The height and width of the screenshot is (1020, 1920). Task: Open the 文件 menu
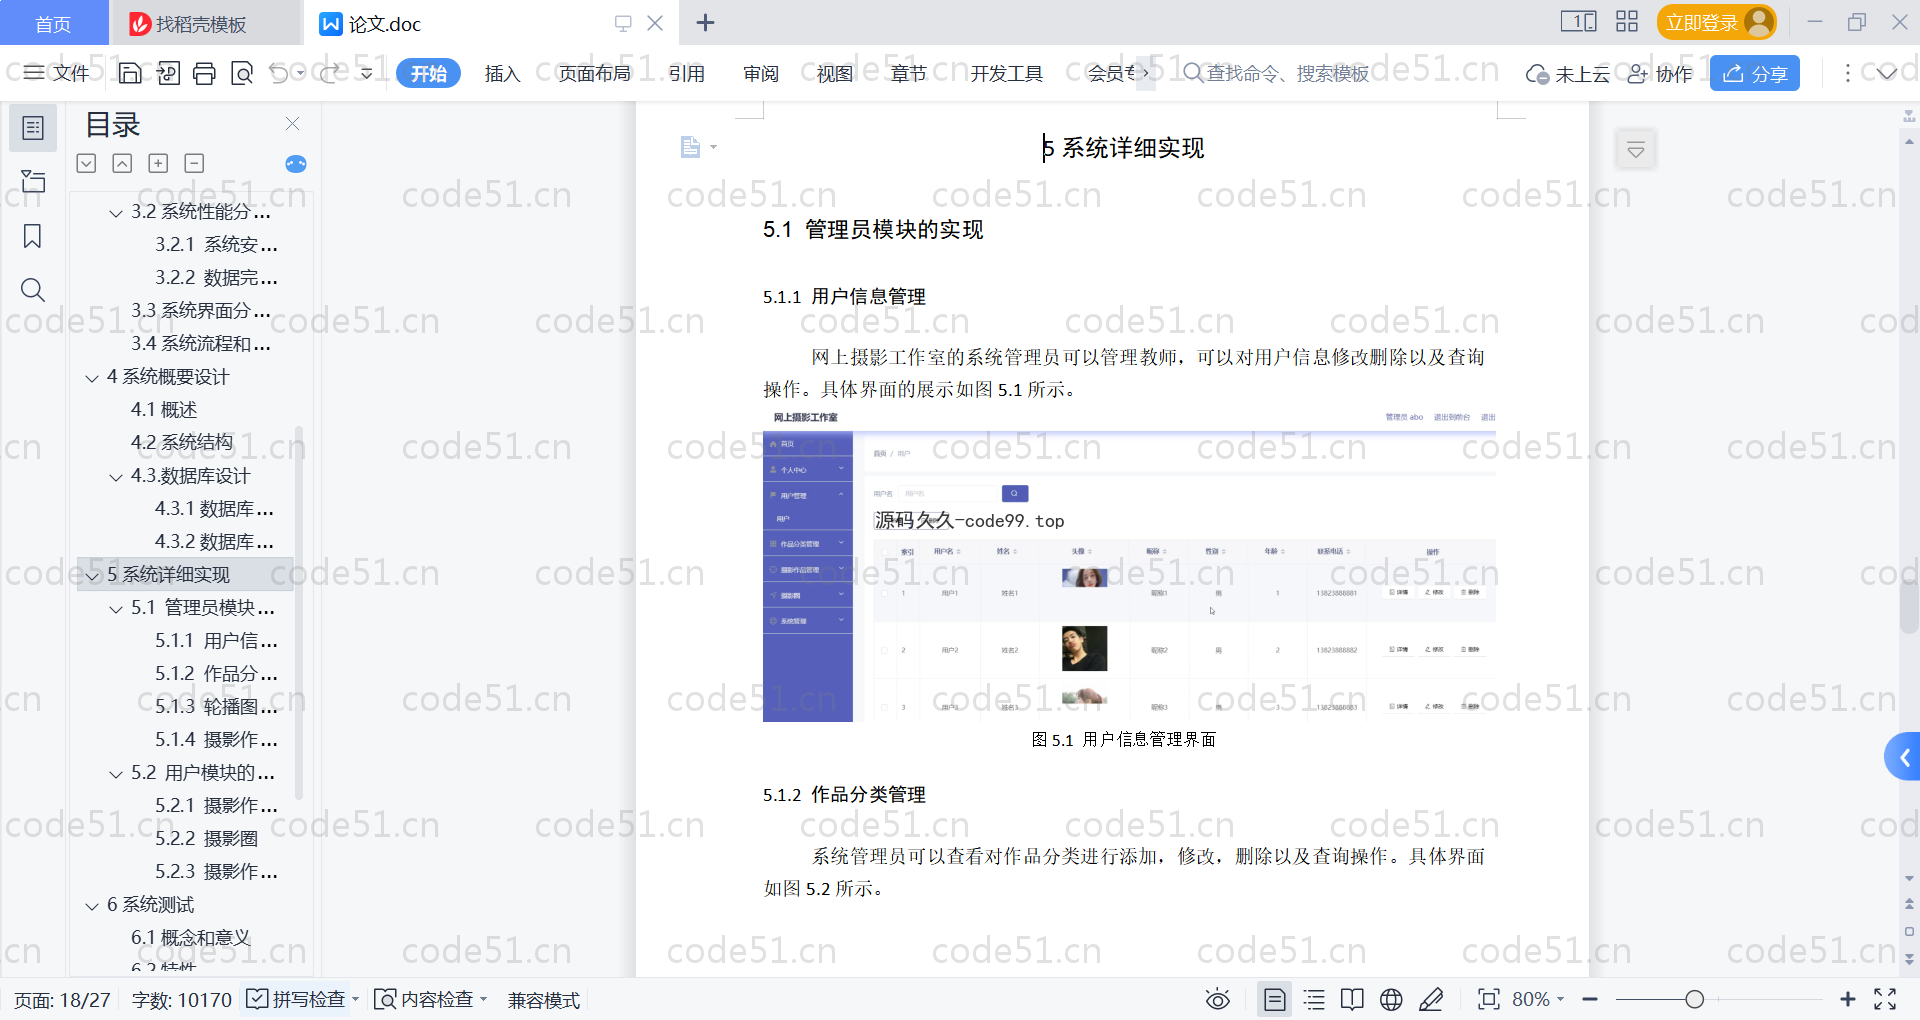point(57,73)
